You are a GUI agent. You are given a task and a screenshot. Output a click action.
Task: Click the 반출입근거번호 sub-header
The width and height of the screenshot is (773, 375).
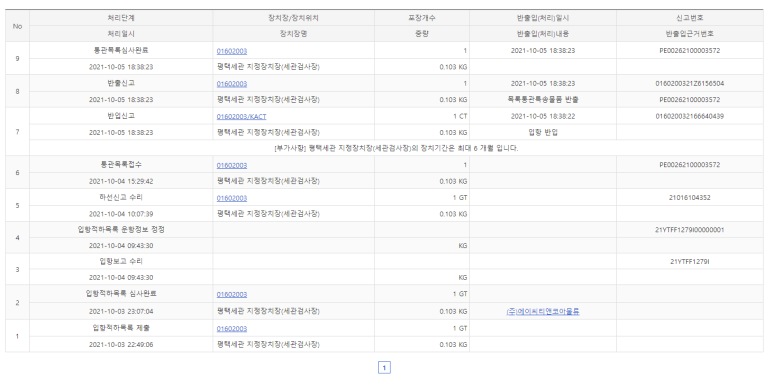click(x=690, y=34)
